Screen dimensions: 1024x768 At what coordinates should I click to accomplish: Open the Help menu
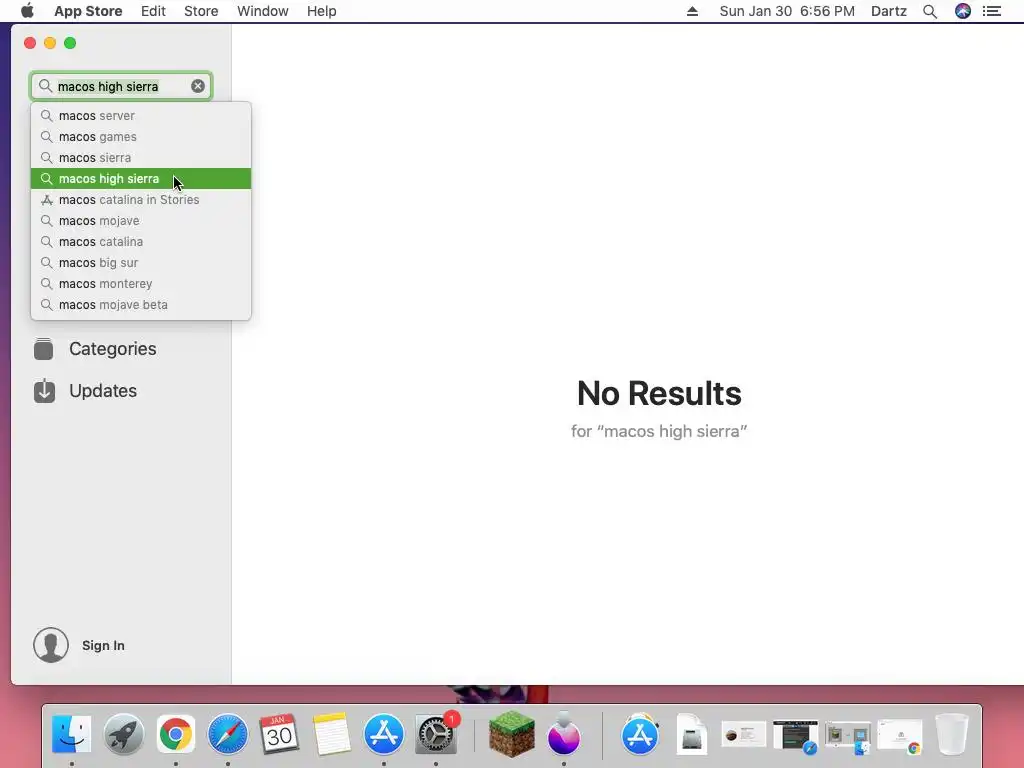click(x=322, y=11)
